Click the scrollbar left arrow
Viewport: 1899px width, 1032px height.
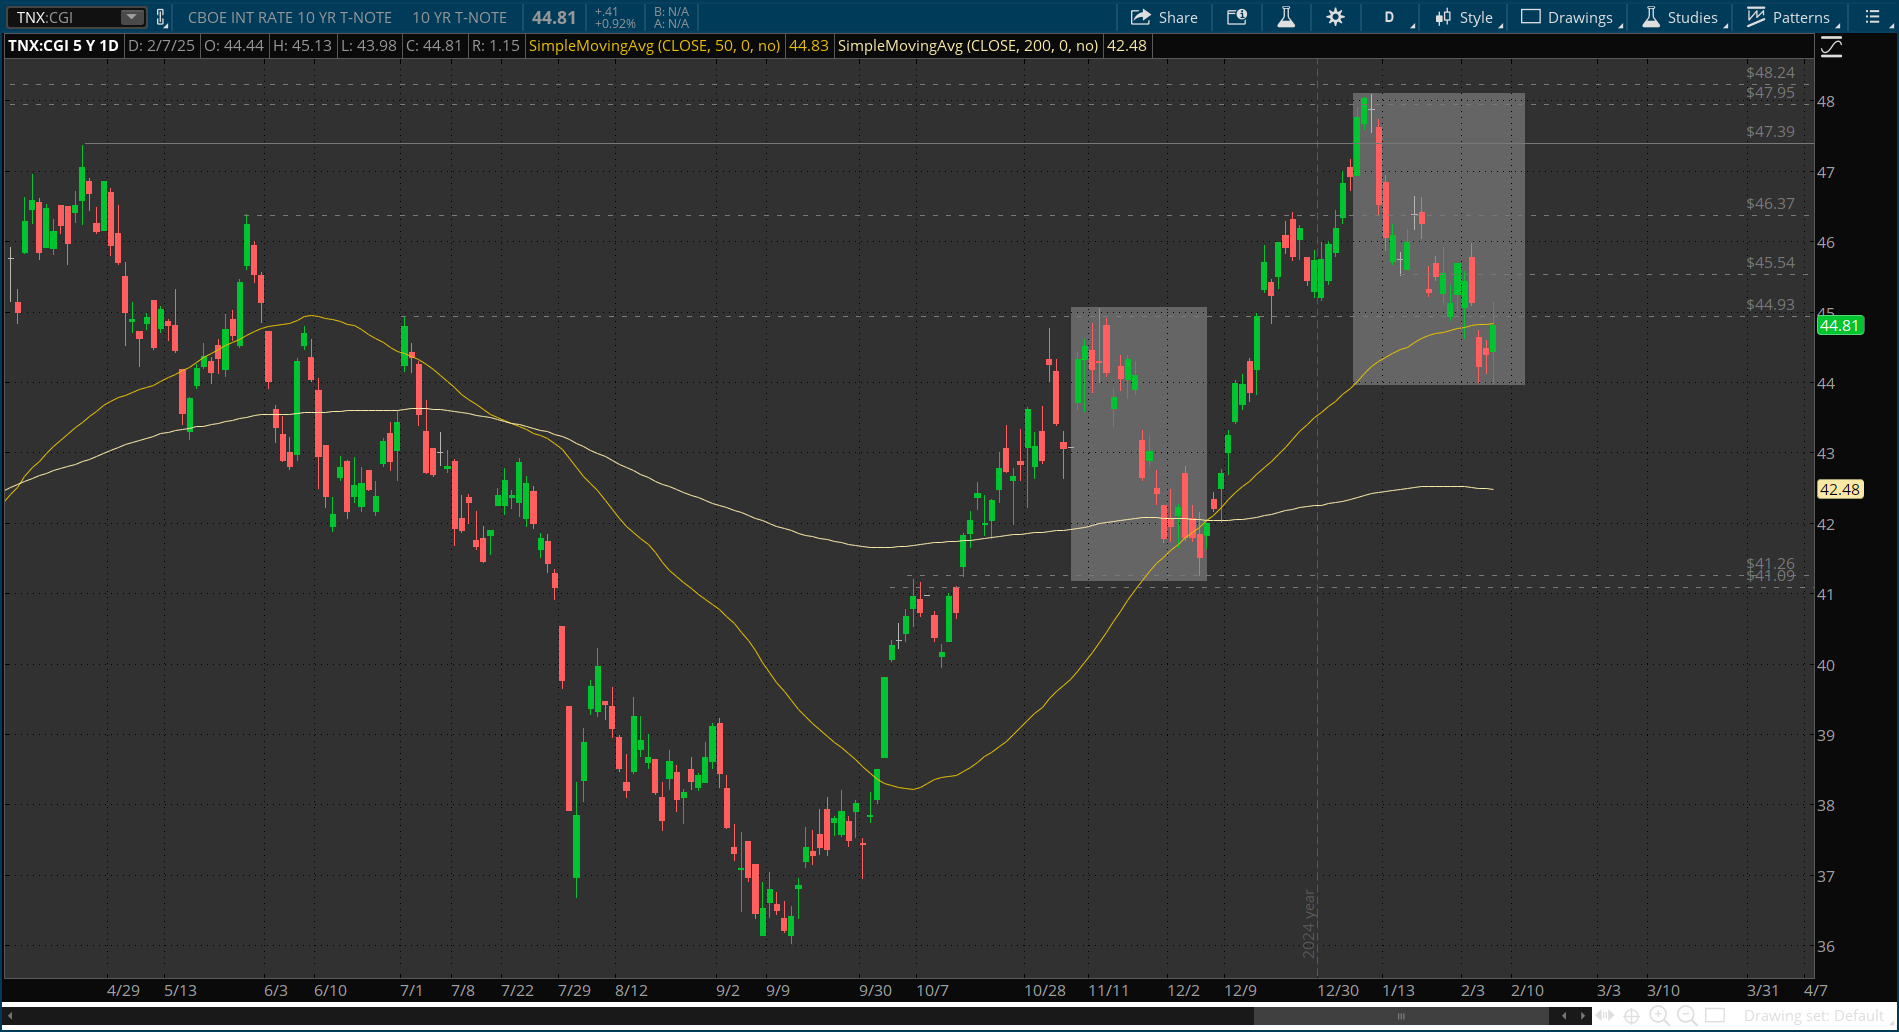pyautogui.click(x=9, y=1016)
